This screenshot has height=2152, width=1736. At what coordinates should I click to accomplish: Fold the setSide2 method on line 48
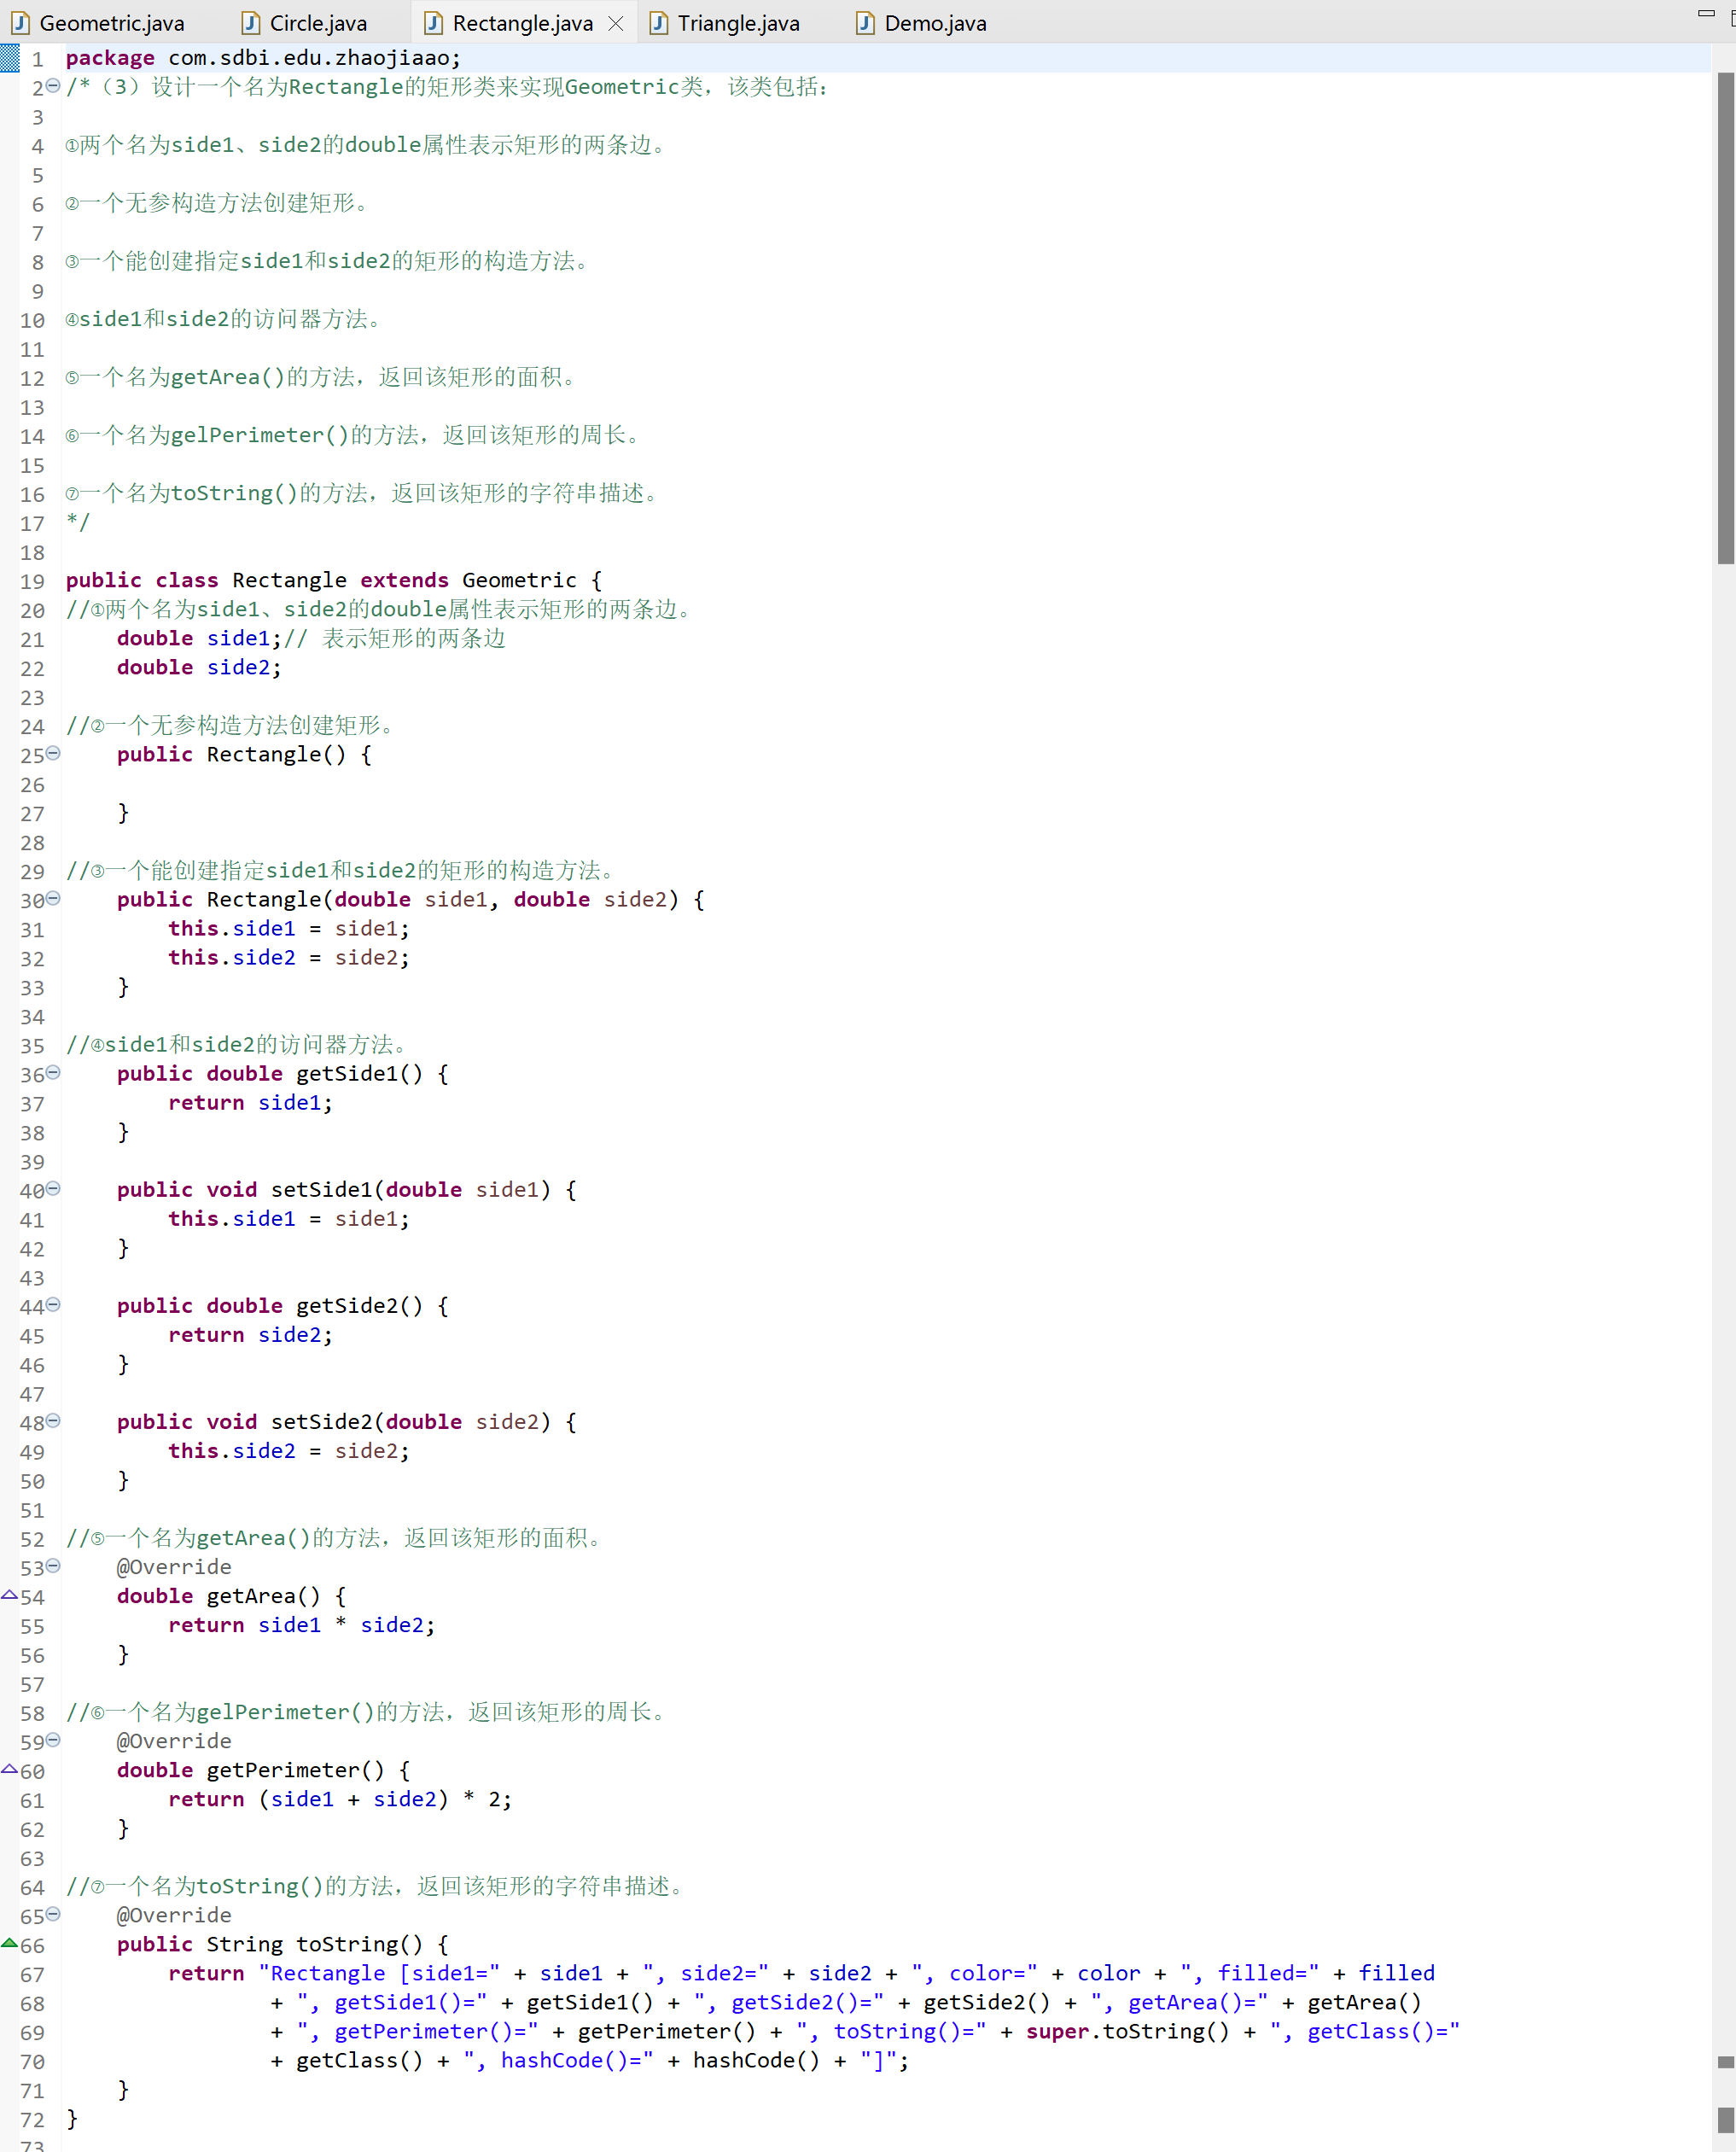pos(53,1420)
